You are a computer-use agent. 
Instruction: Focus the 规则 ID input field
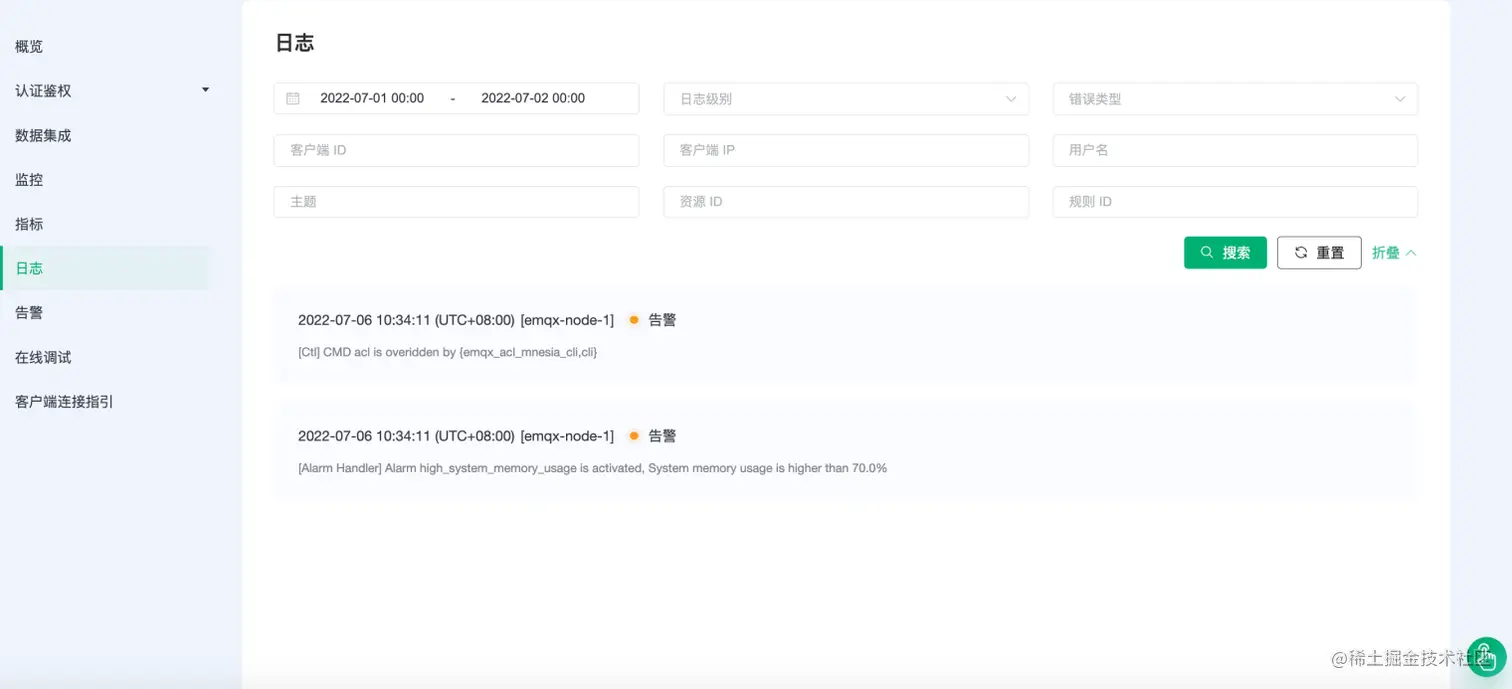pyautogui.click(x=1235, y=201)
